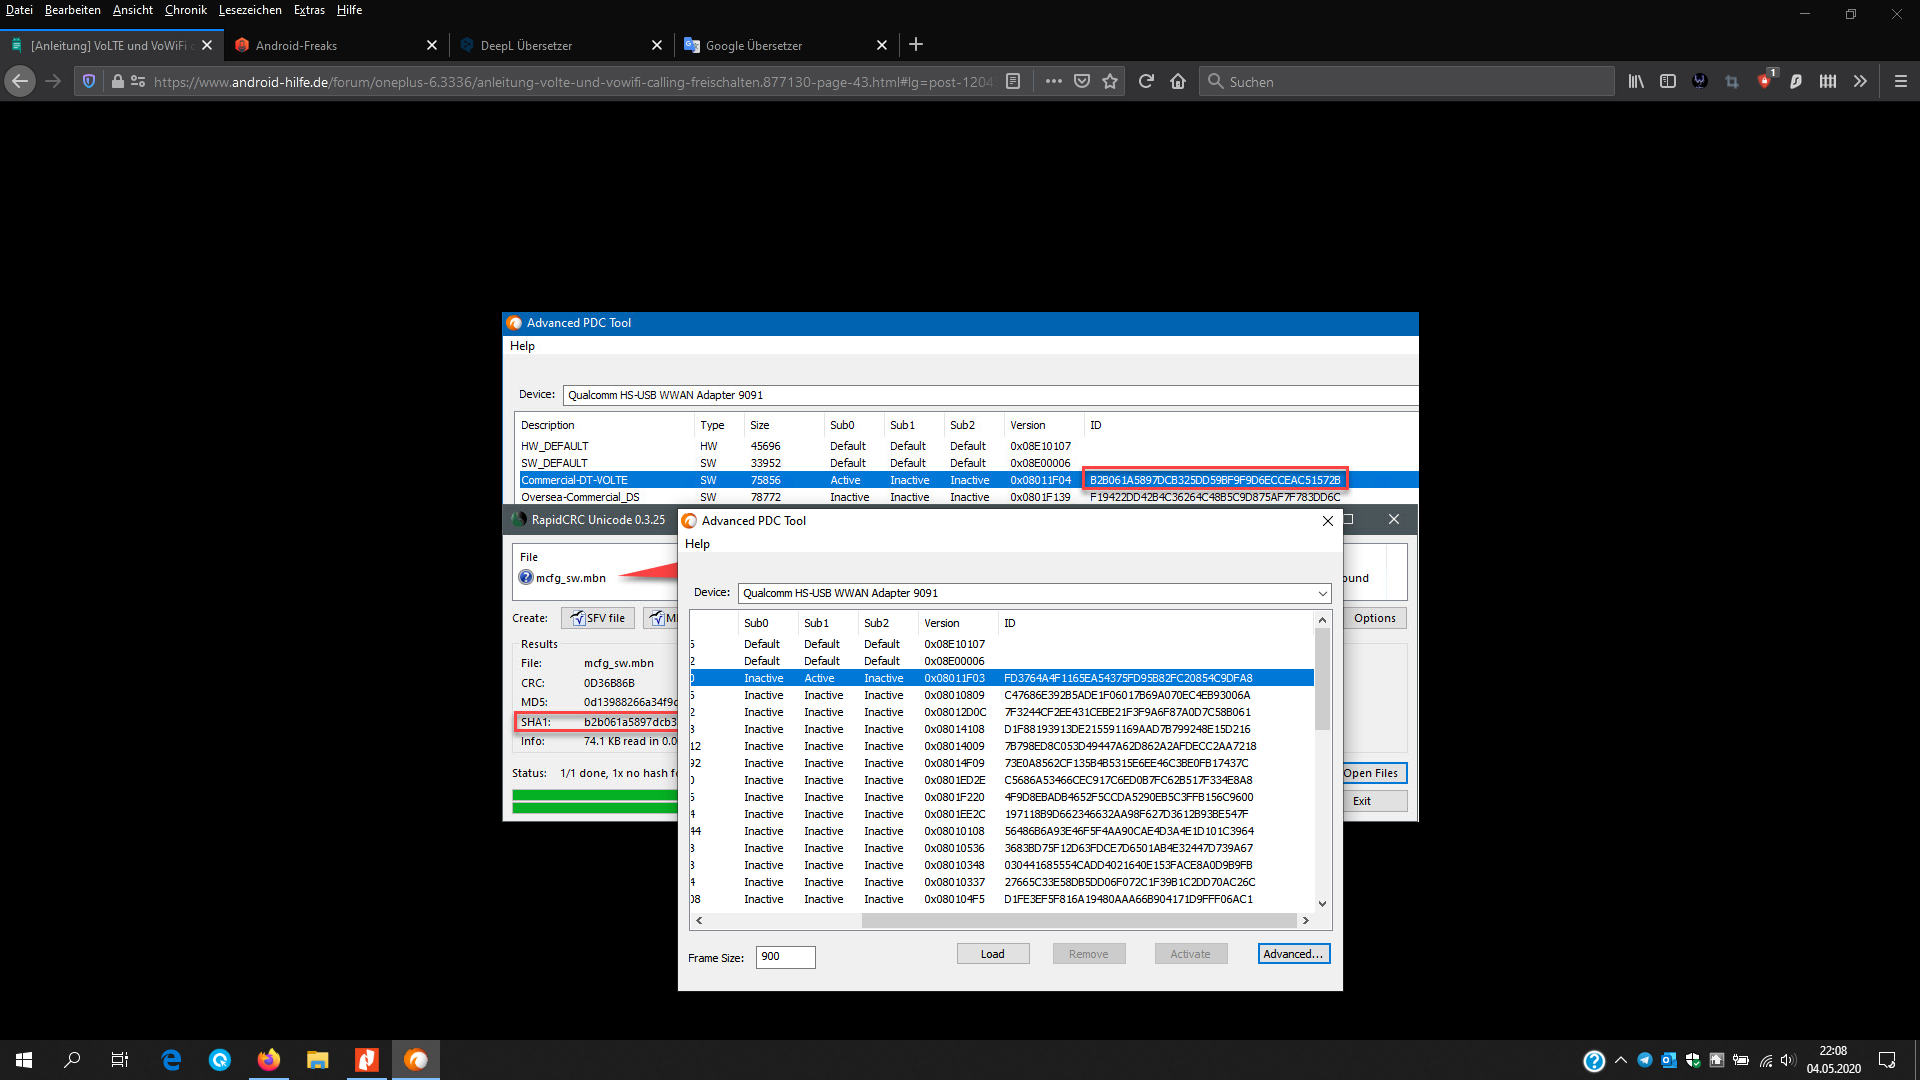Open the Firefox library icon
Screen dimensions: 1920x1080
(x=1636, y=81)
